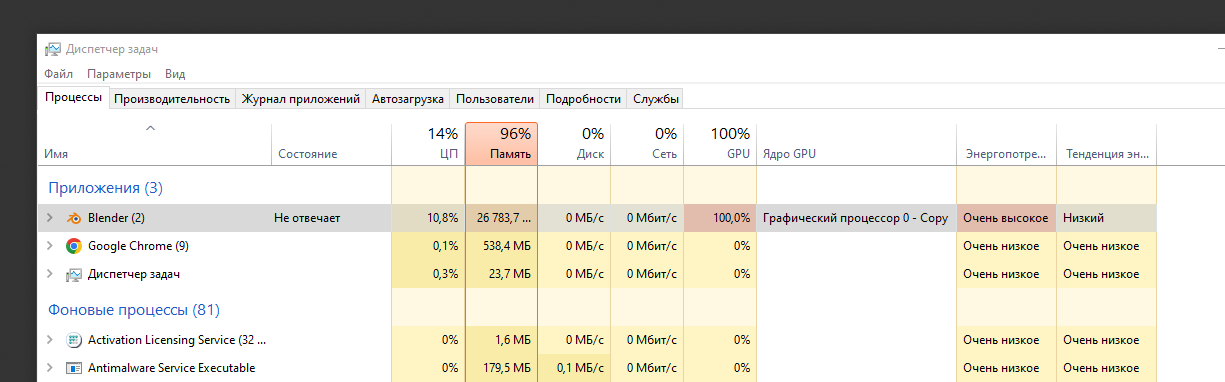Sort processes by GPU column header

(x=720, y=144)
